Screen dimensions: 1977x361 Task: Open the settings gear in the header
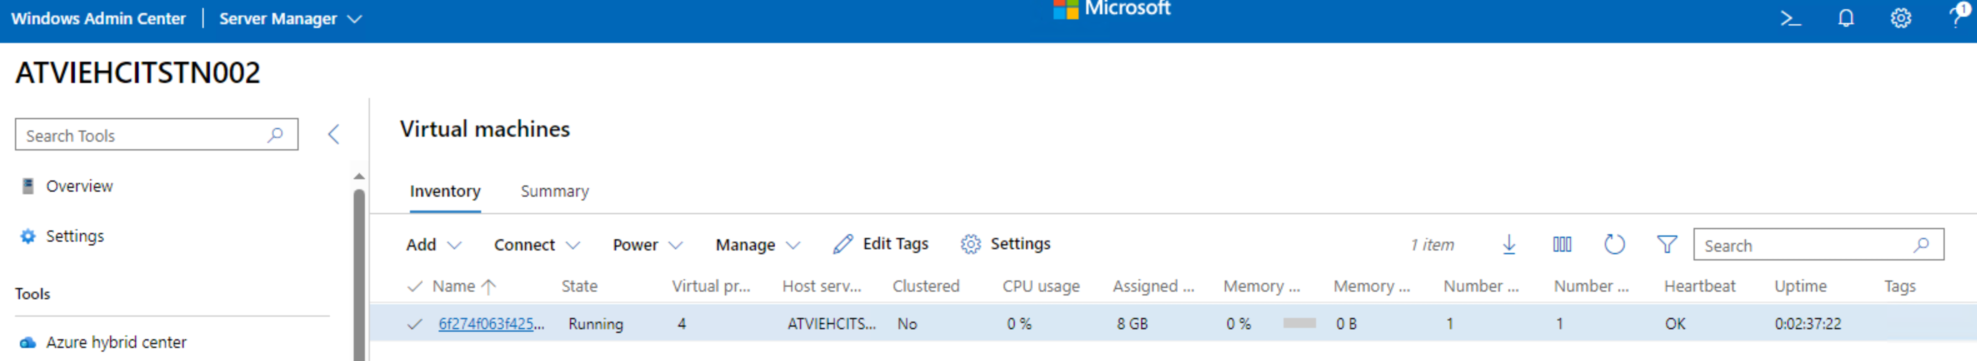(1901, 18)
